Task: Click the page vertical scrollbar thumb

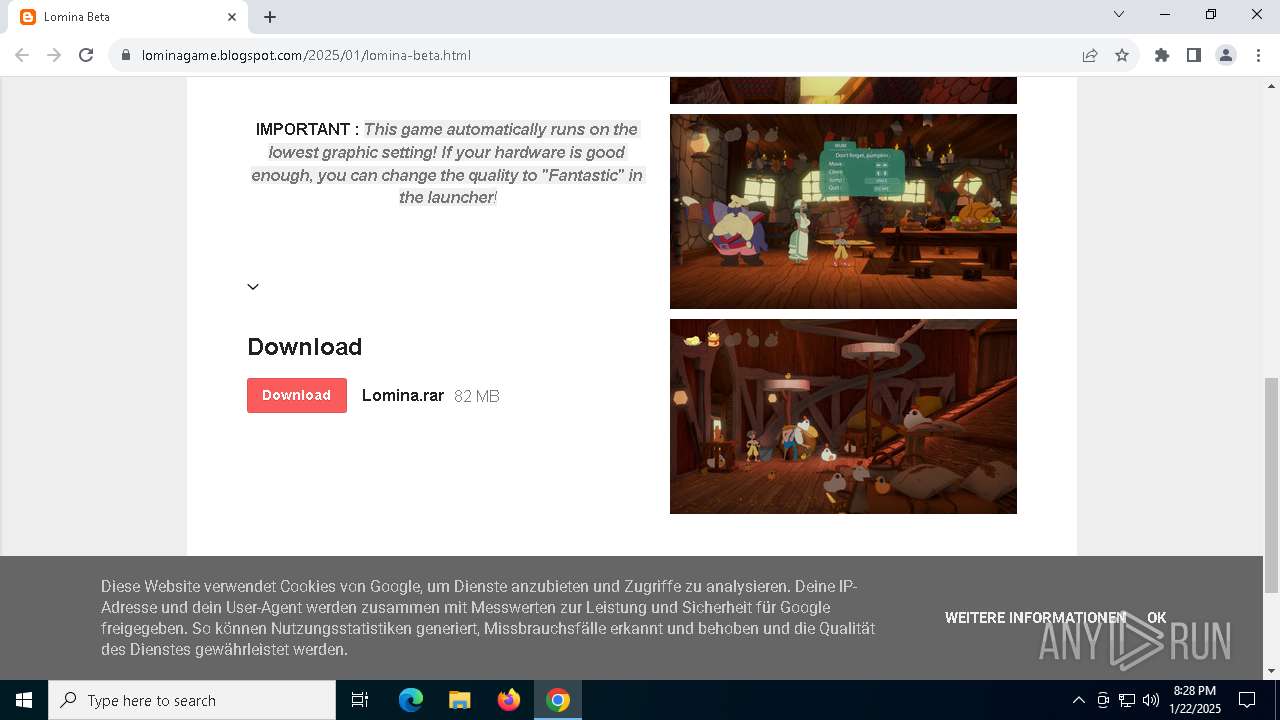Action: click(x=1271, y=485)
